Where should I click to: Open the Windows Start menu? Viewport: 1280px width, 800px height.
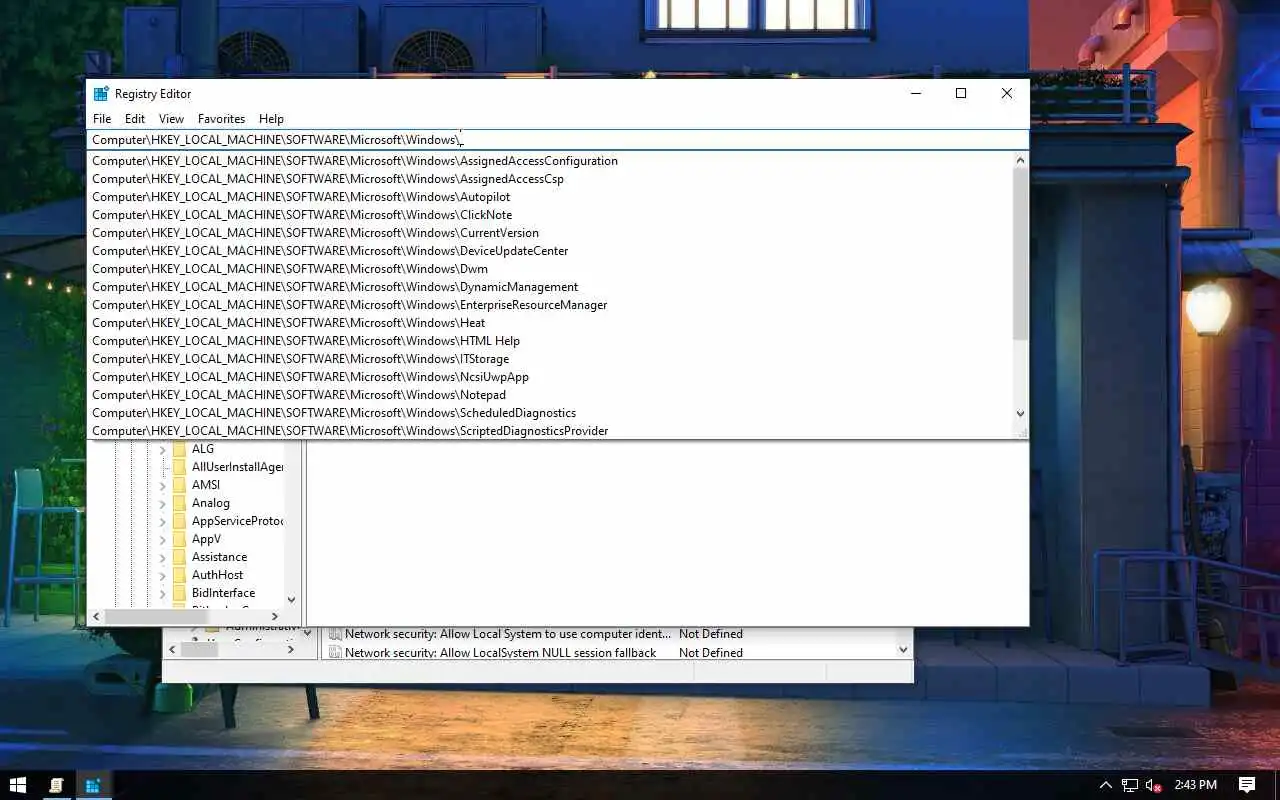coord(18,785)
